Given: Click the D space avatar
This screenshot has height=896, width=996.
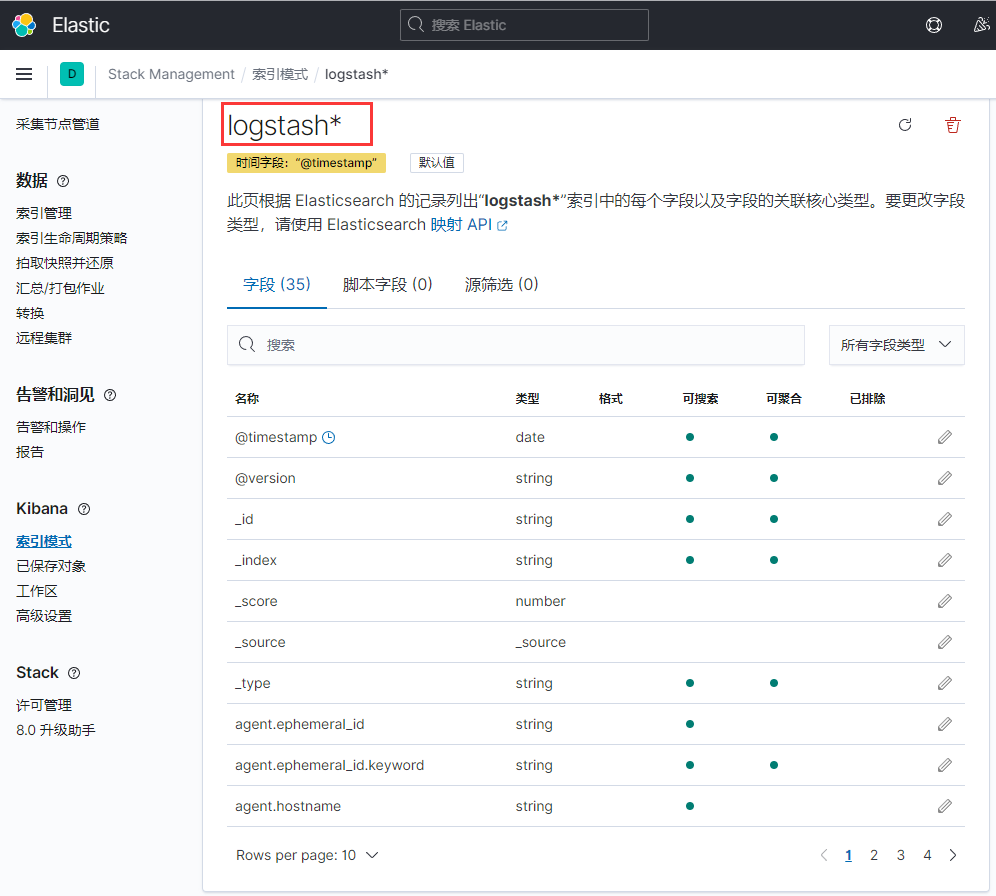Looking at the screenshot, I should (x=70, y=74).
